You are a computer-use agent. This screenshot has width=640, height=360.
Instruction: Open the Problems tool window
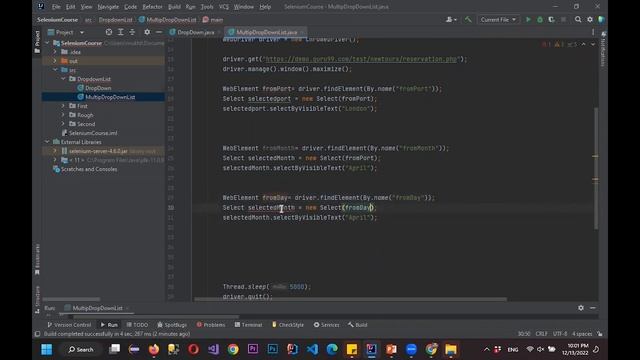[211, 324]
